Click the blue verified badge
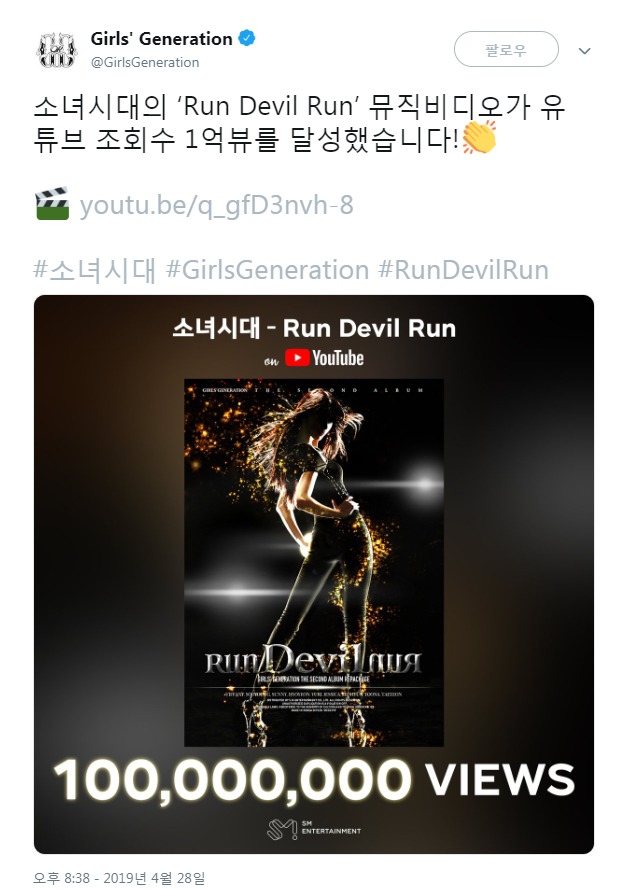Viewport: 623px width, 889px height. point(247,39)
